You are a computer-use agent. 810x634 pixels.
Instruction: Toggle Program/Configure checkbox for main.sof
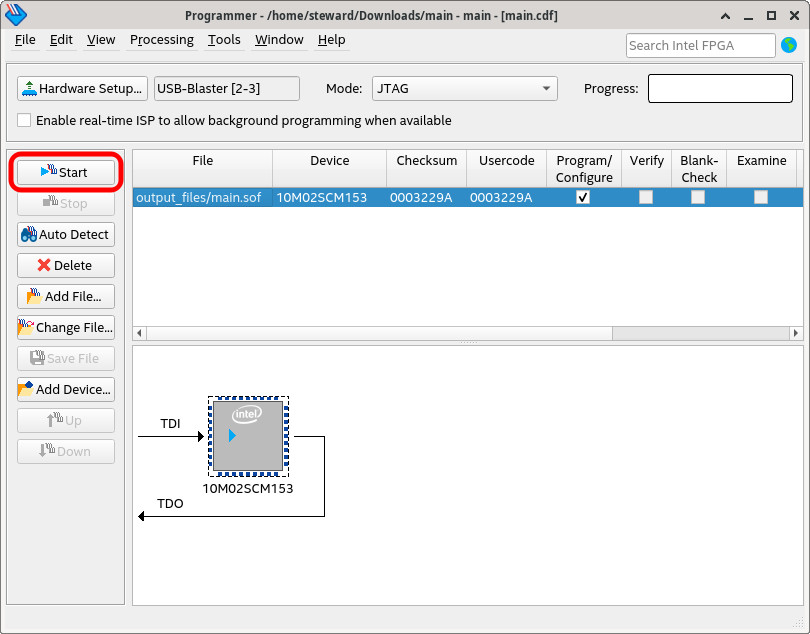583,197
